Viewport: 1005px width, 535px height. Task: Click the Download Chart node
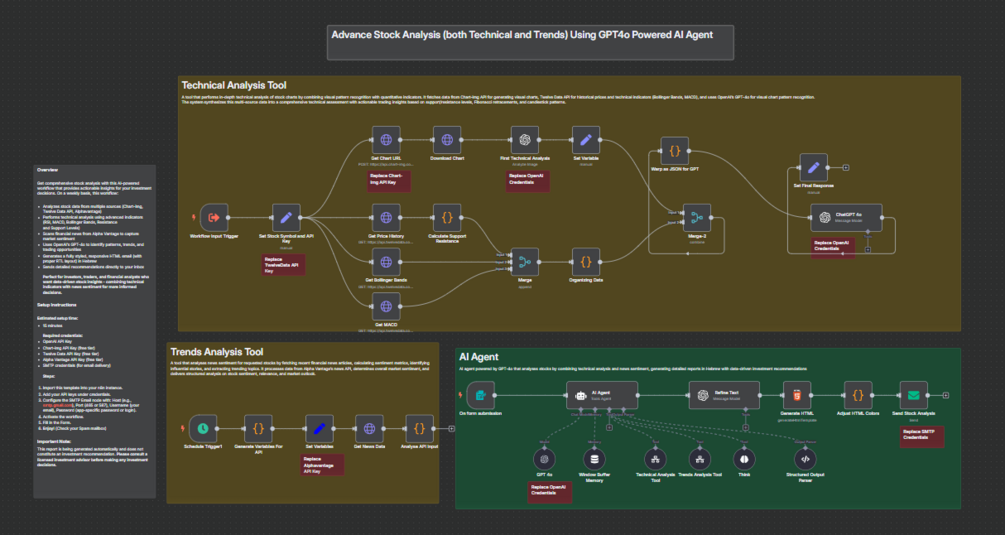447,140
